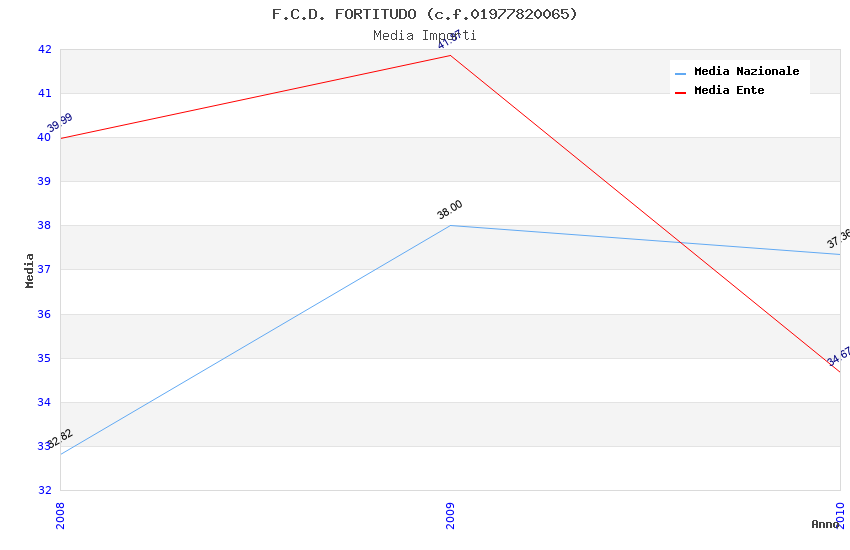Click the 32.82 data label
This screenshot has height=550, width=850.
point(60,439)
